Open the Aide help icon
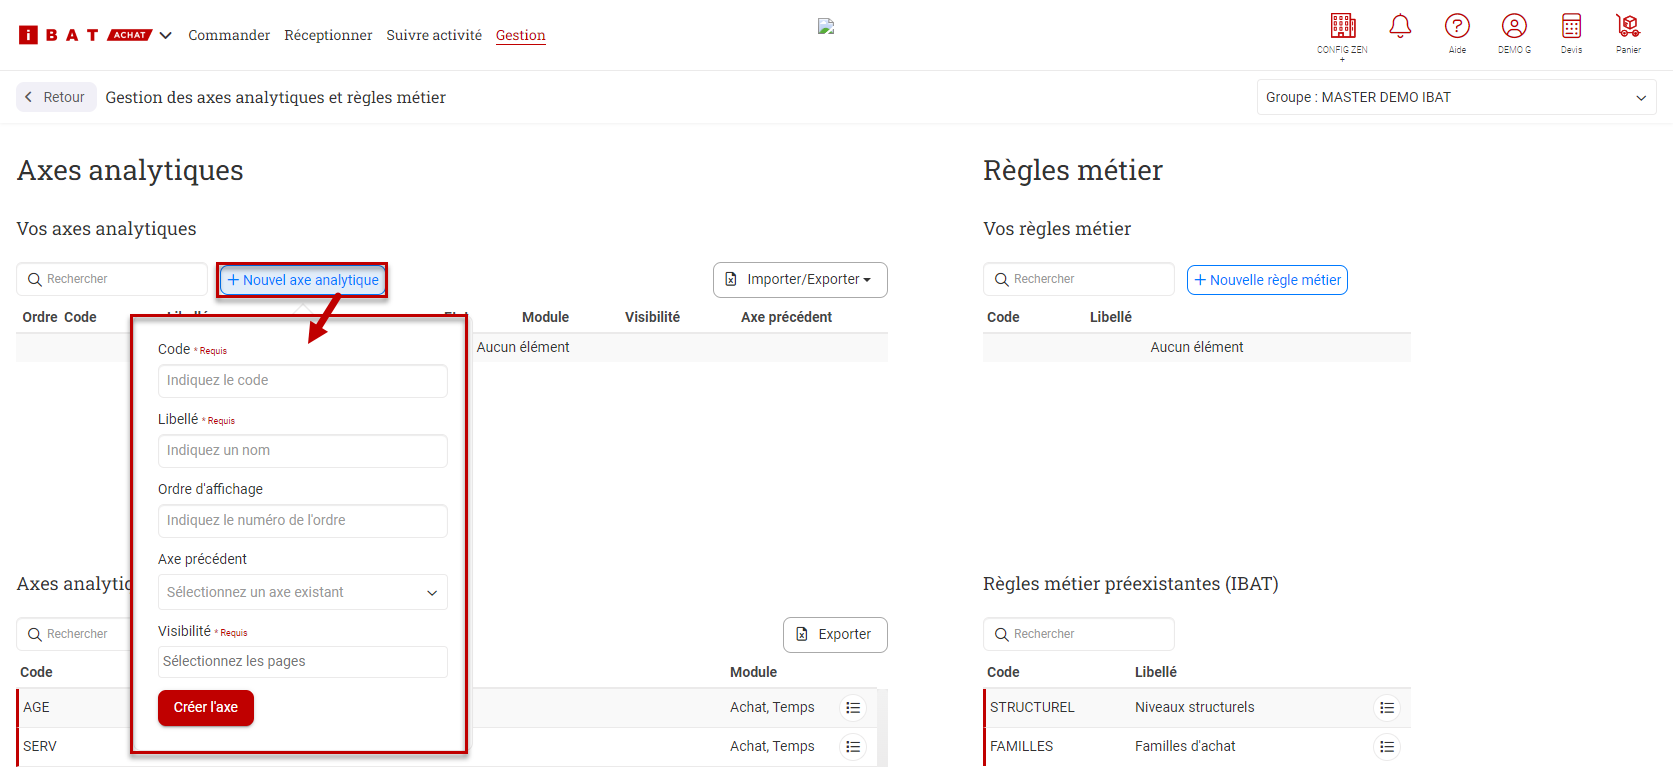 pos(1457,26)
